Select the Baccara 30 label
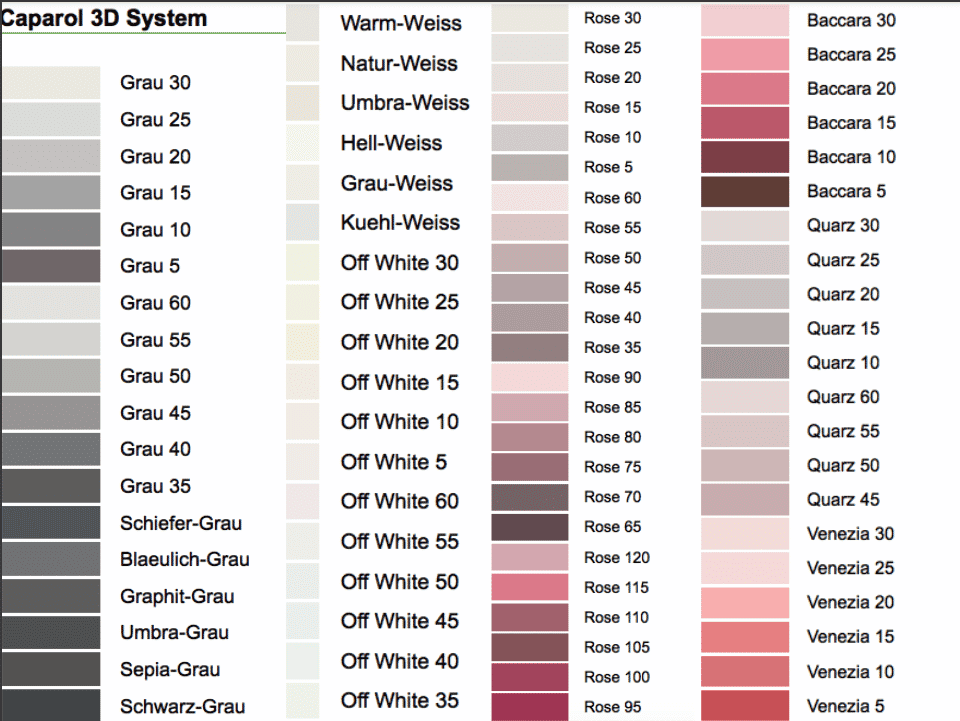 click(851, 20)
